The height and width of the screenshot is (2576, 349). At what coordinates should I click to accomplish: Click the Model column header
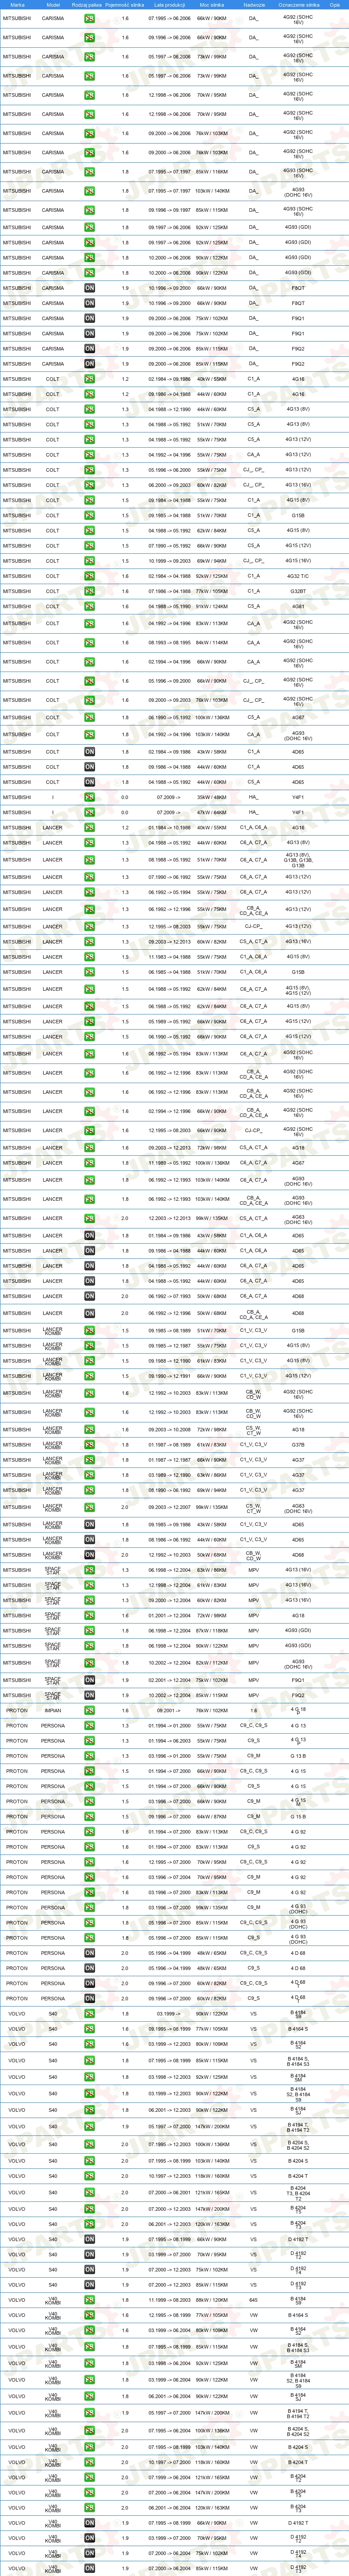pyautogui.click(x=53, y=5)
